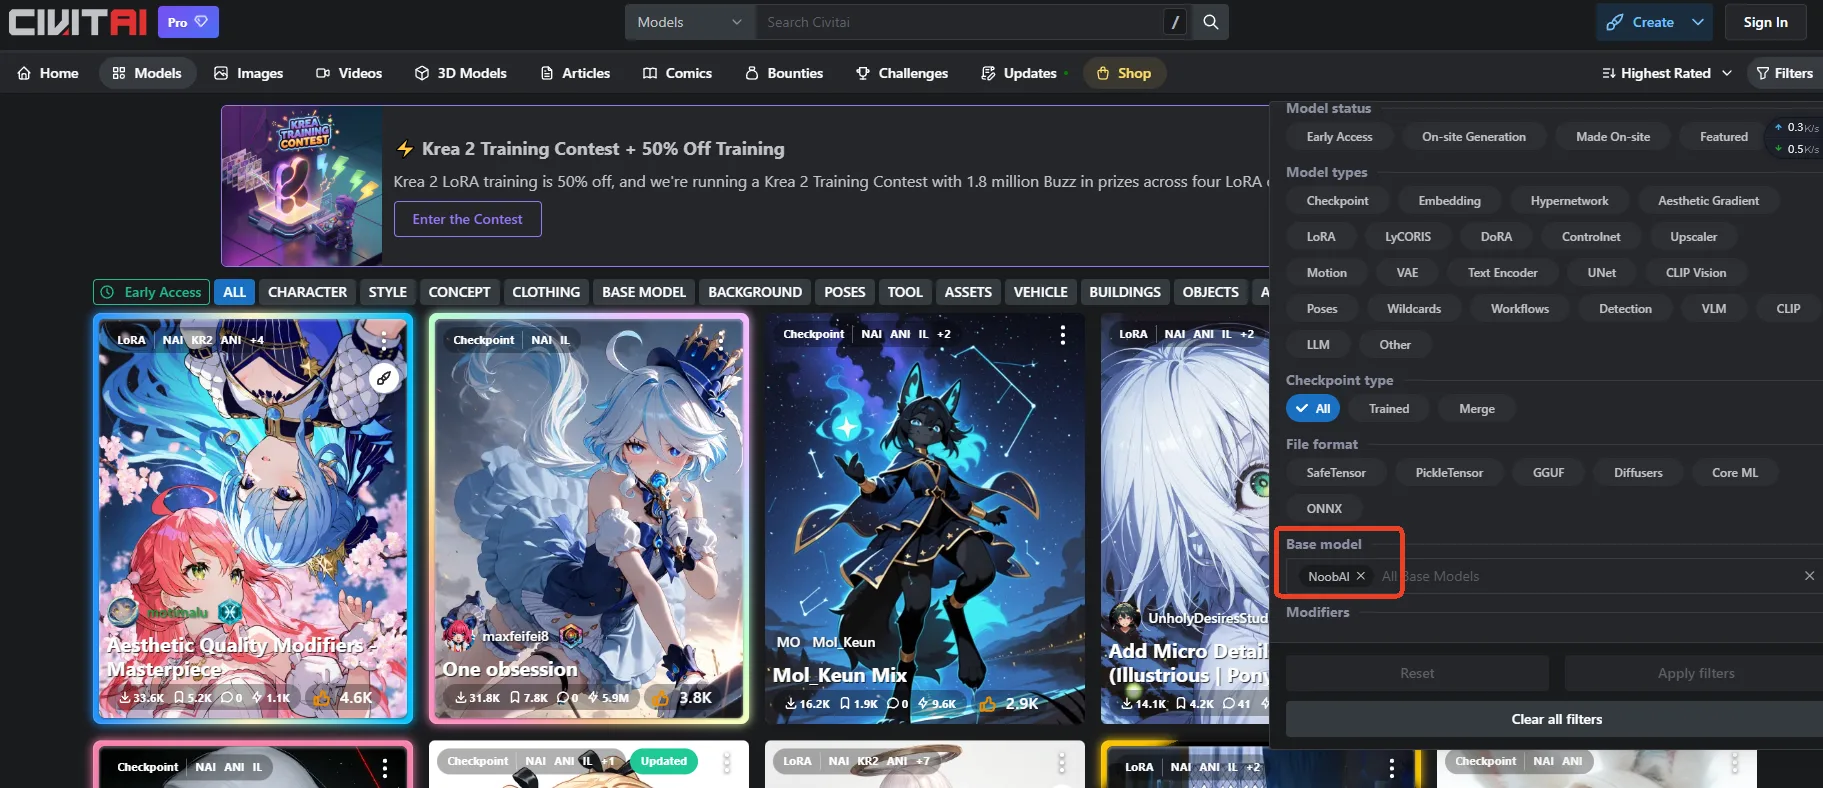The height and width of the screenshot is (788, 1823).
Task: Toggle the Featured model status filter
Action: 1724,137
